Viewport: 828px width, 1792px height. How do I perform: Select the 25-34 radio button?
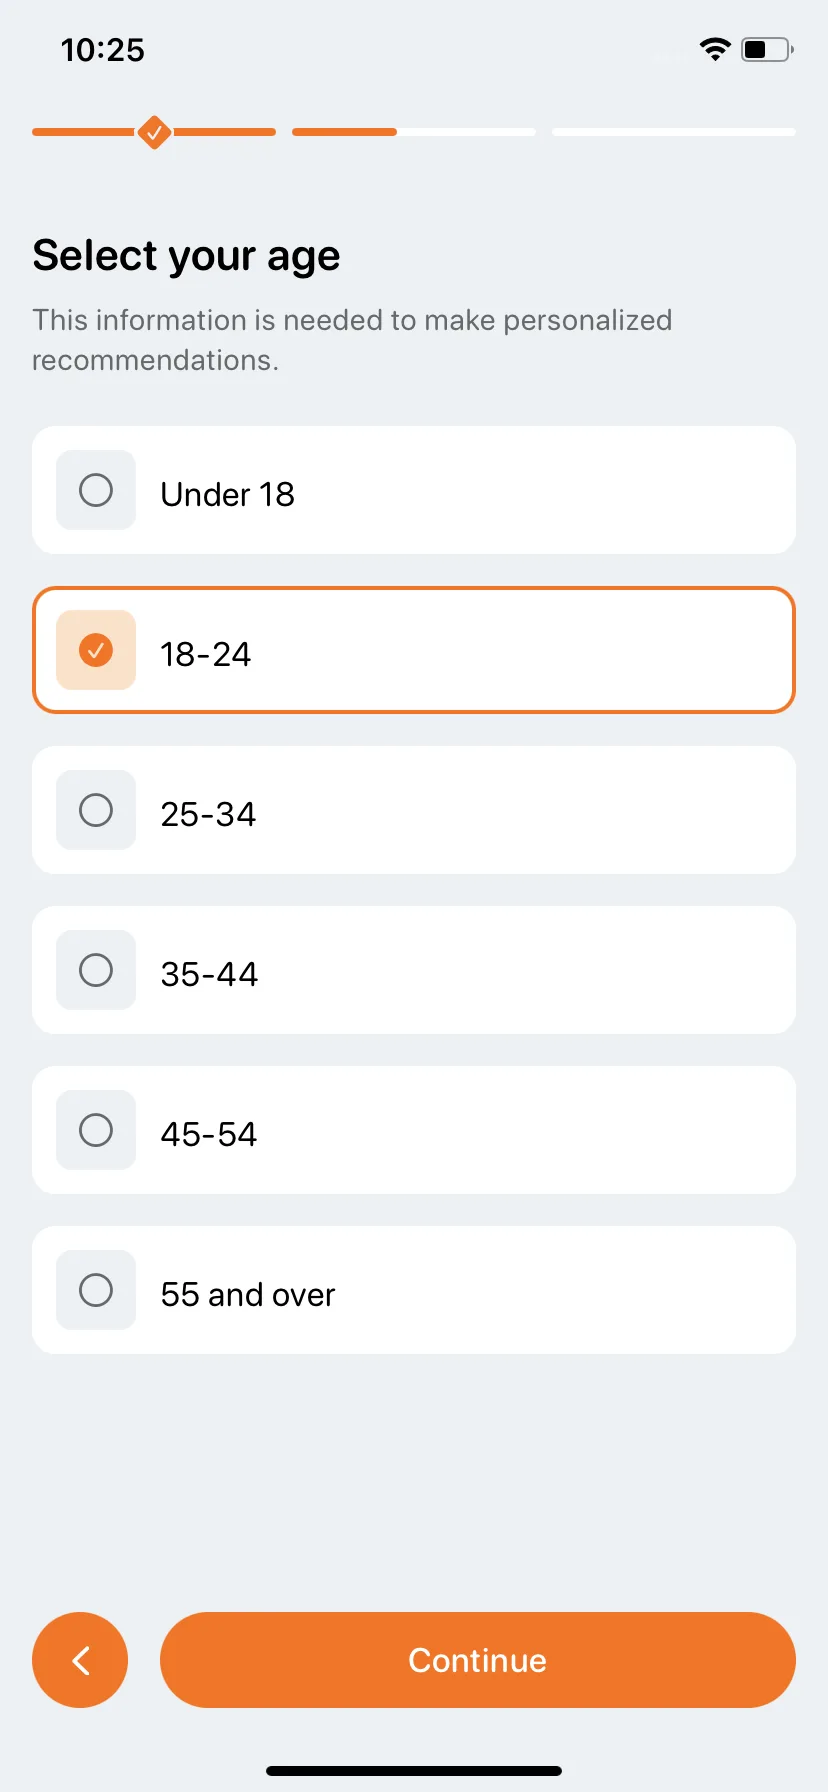click(96, 810)
